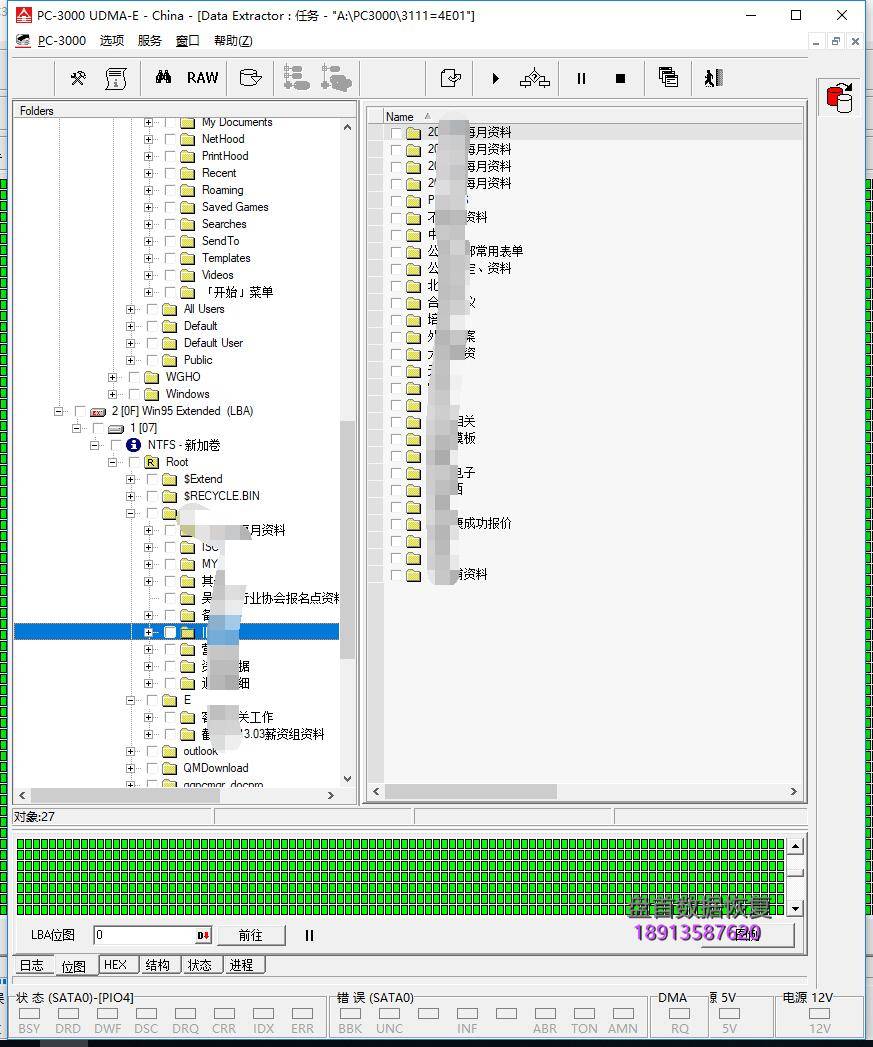Click the flowchart decision icon
This screenshot has height=1047, width=873.
pos(535,79)
